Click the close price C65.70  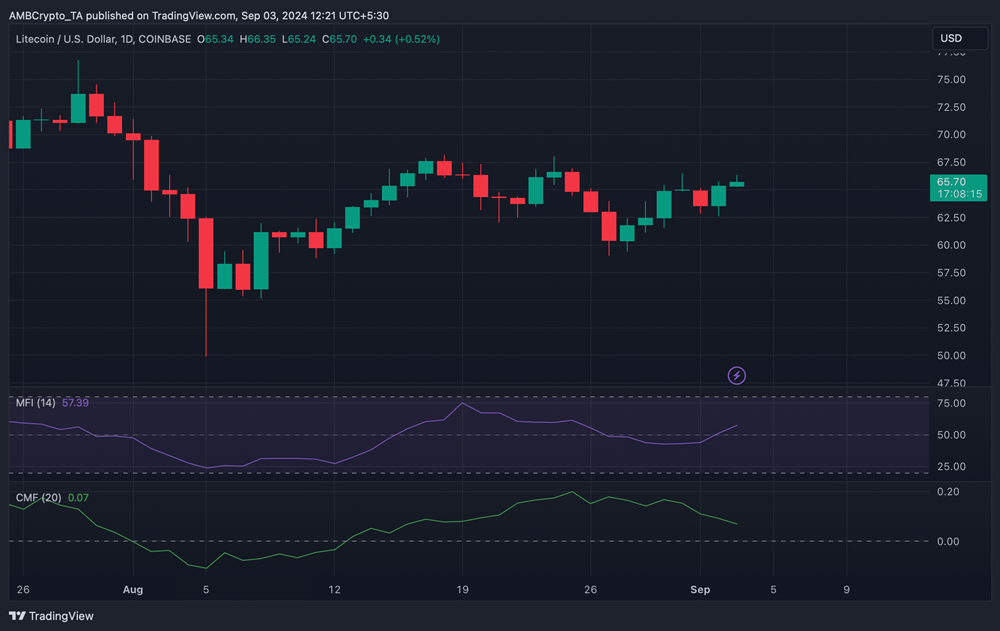pos(339,39)
